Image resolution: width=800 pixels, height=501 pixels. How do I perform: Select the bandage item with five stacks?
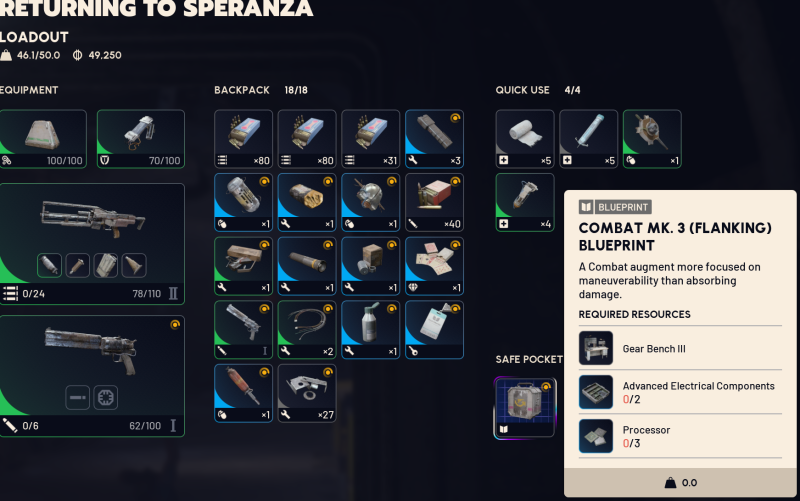click(524, 139)
